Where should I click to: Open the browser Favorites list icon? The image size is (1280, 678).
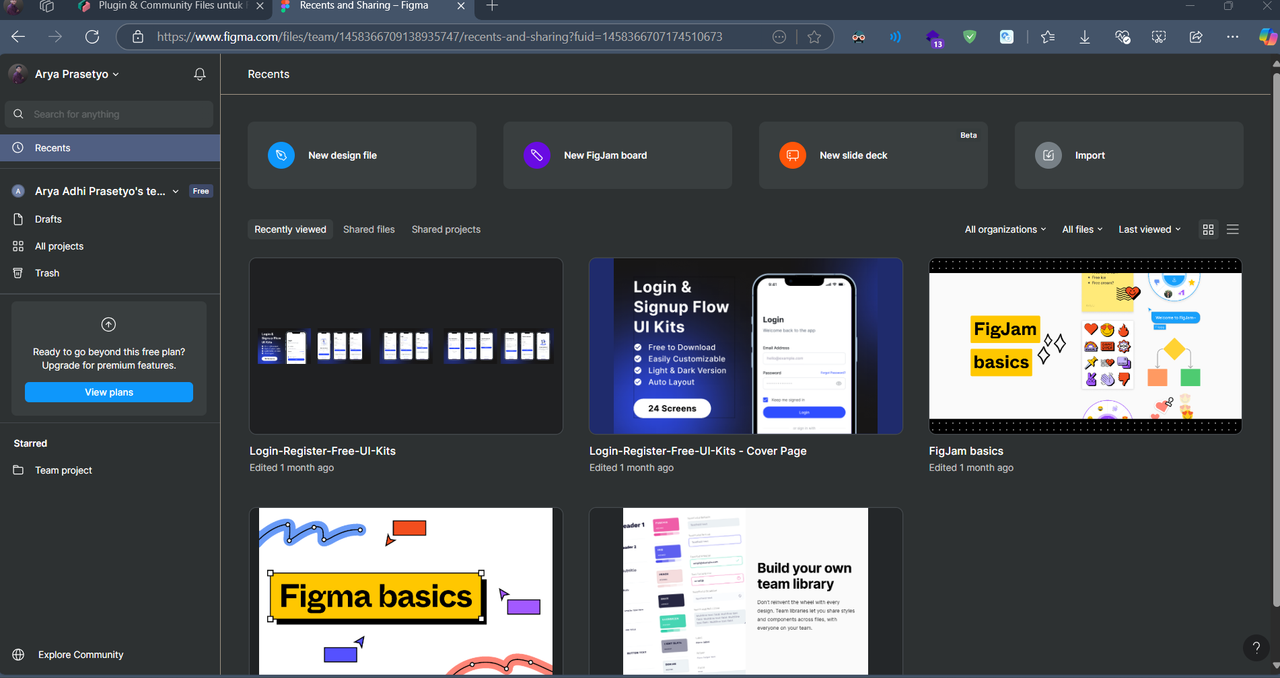(x=1048, y=37)
